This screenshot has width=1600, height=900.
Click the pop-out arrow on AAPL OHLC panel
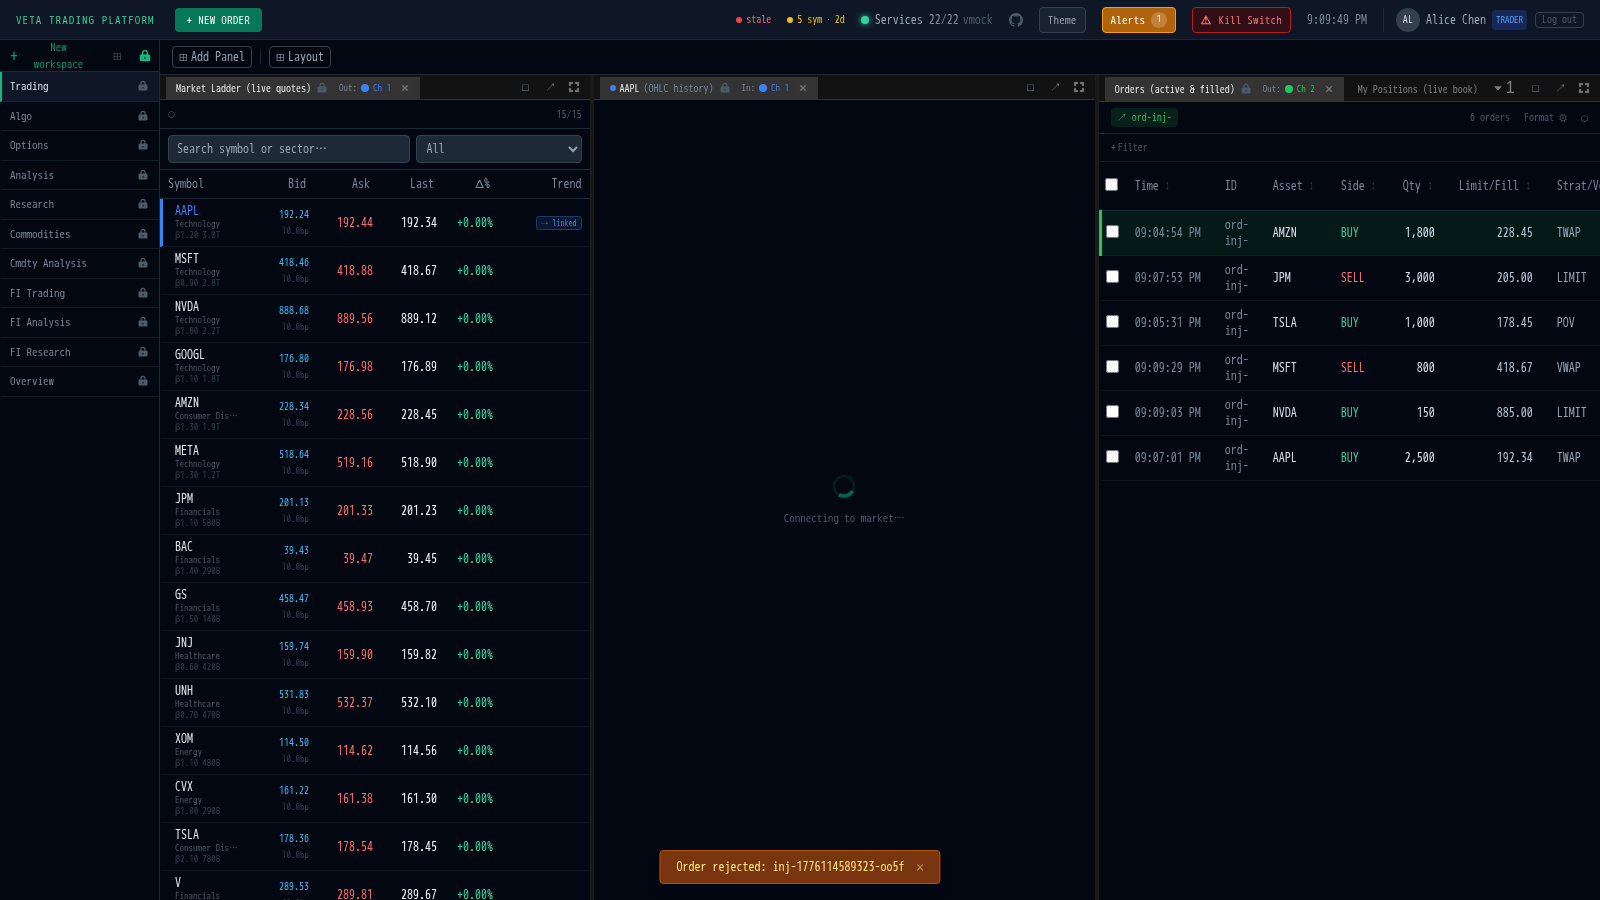1055,87
